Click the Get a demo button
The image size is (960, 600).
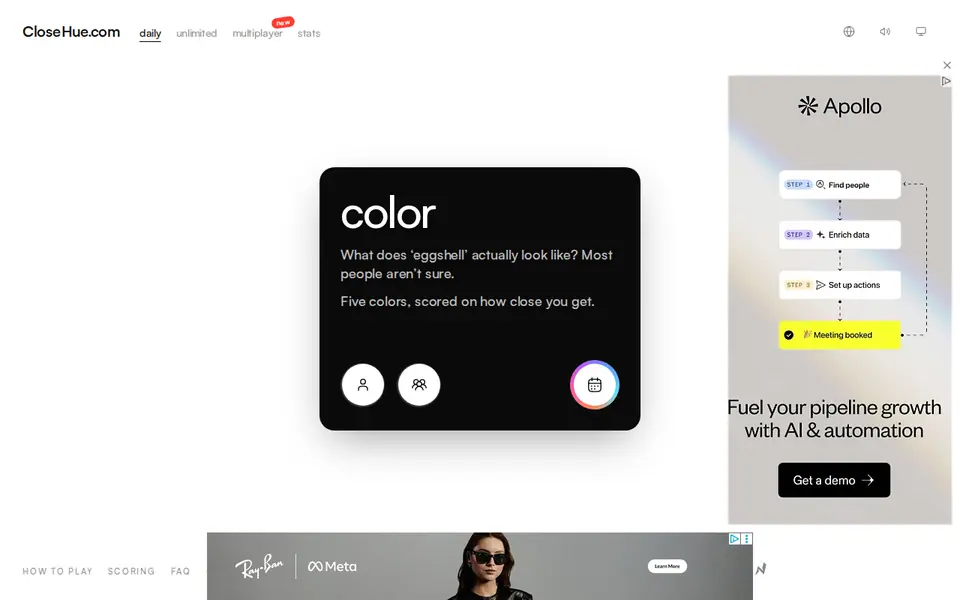pos(834,480)
